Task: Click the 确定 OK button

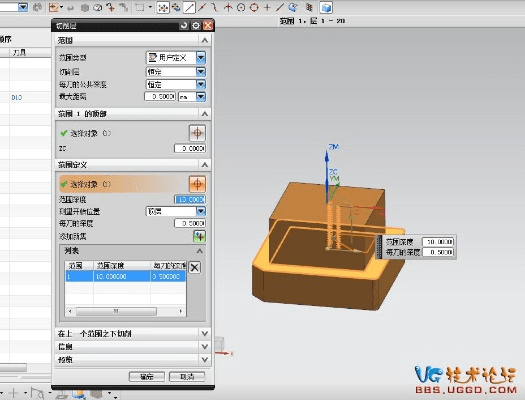Action: pos(147,377)
